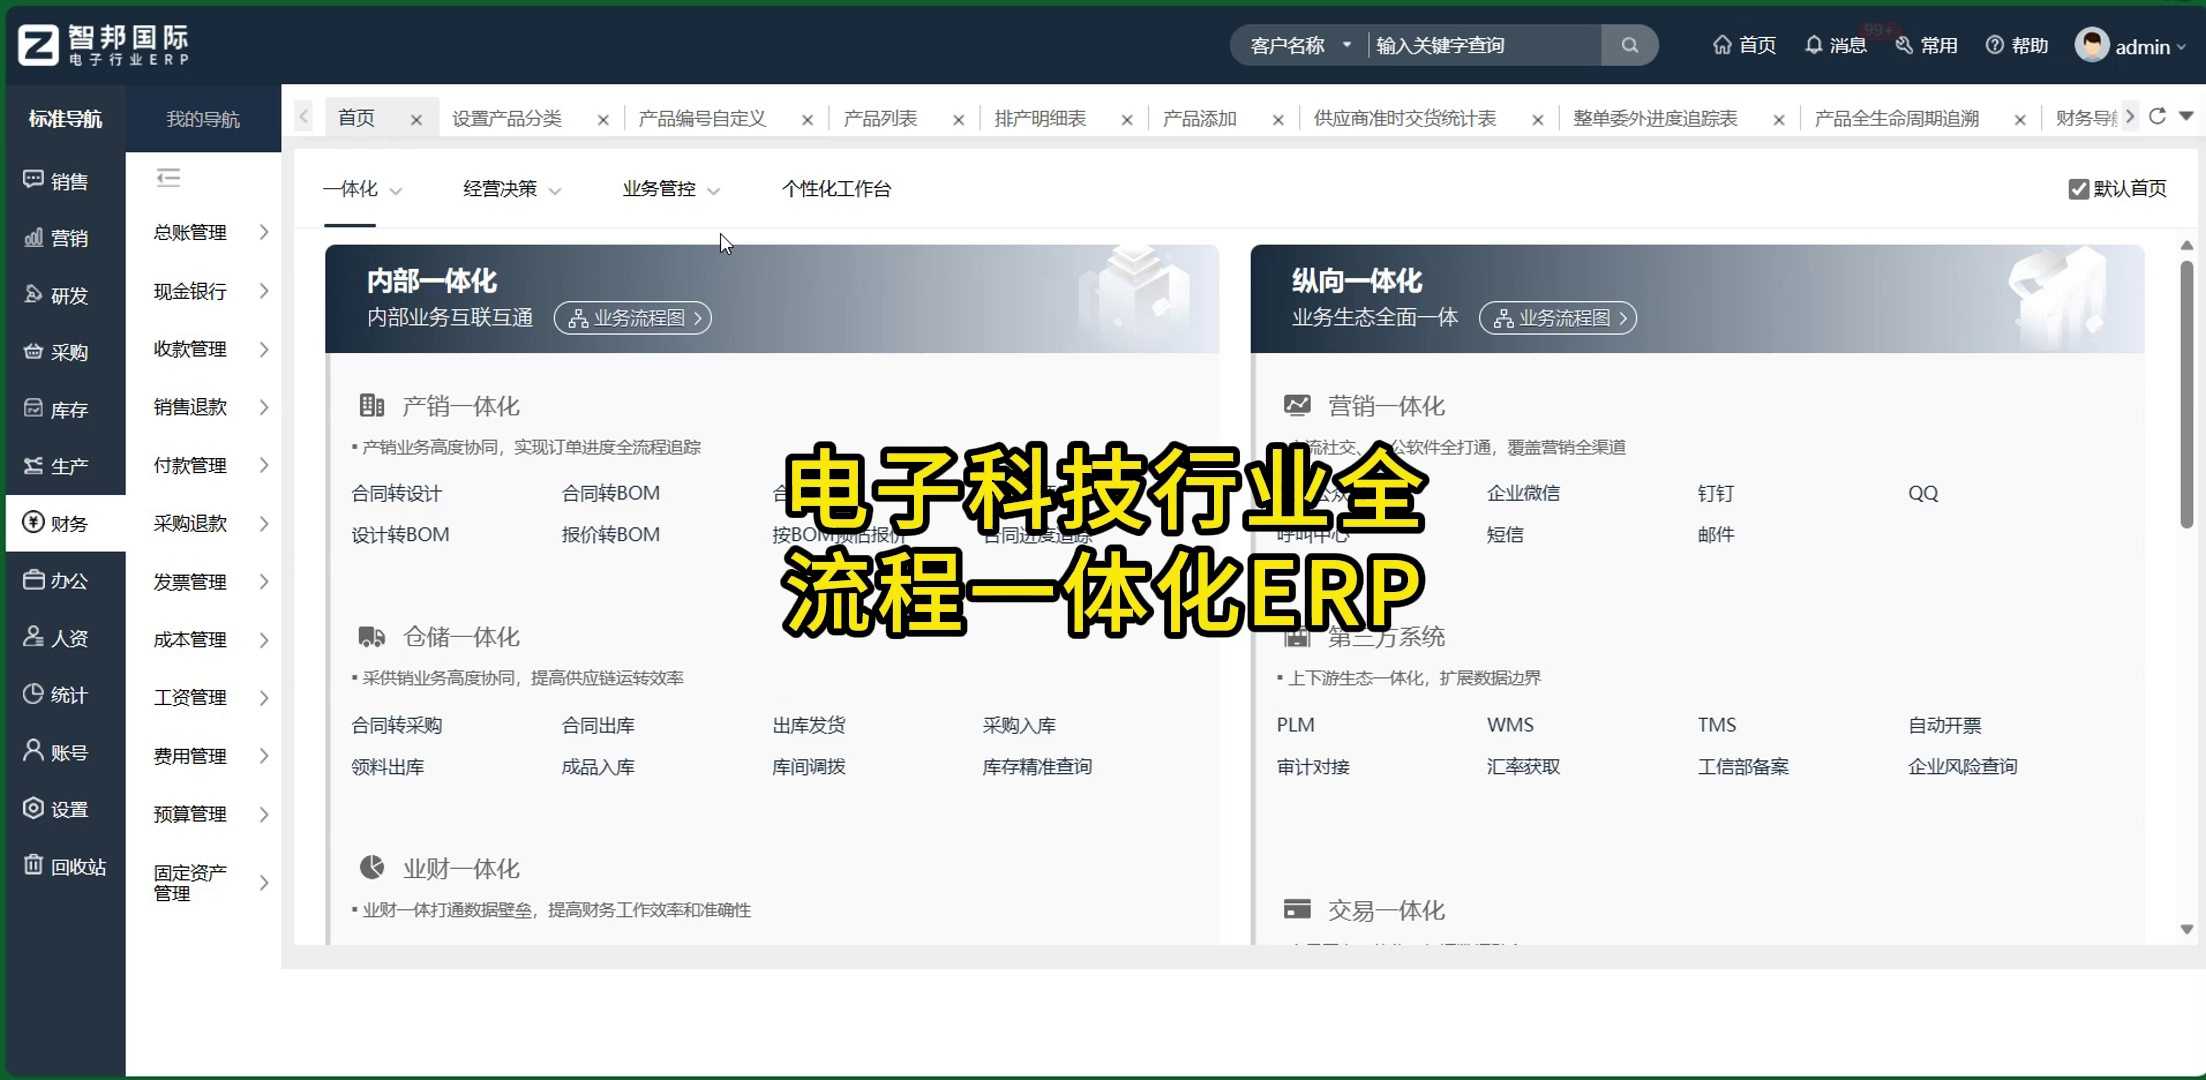Screen dimensions: 2206x1080
Task: Toggle the 默认首页 checkbox
Action: (2078, 189)
